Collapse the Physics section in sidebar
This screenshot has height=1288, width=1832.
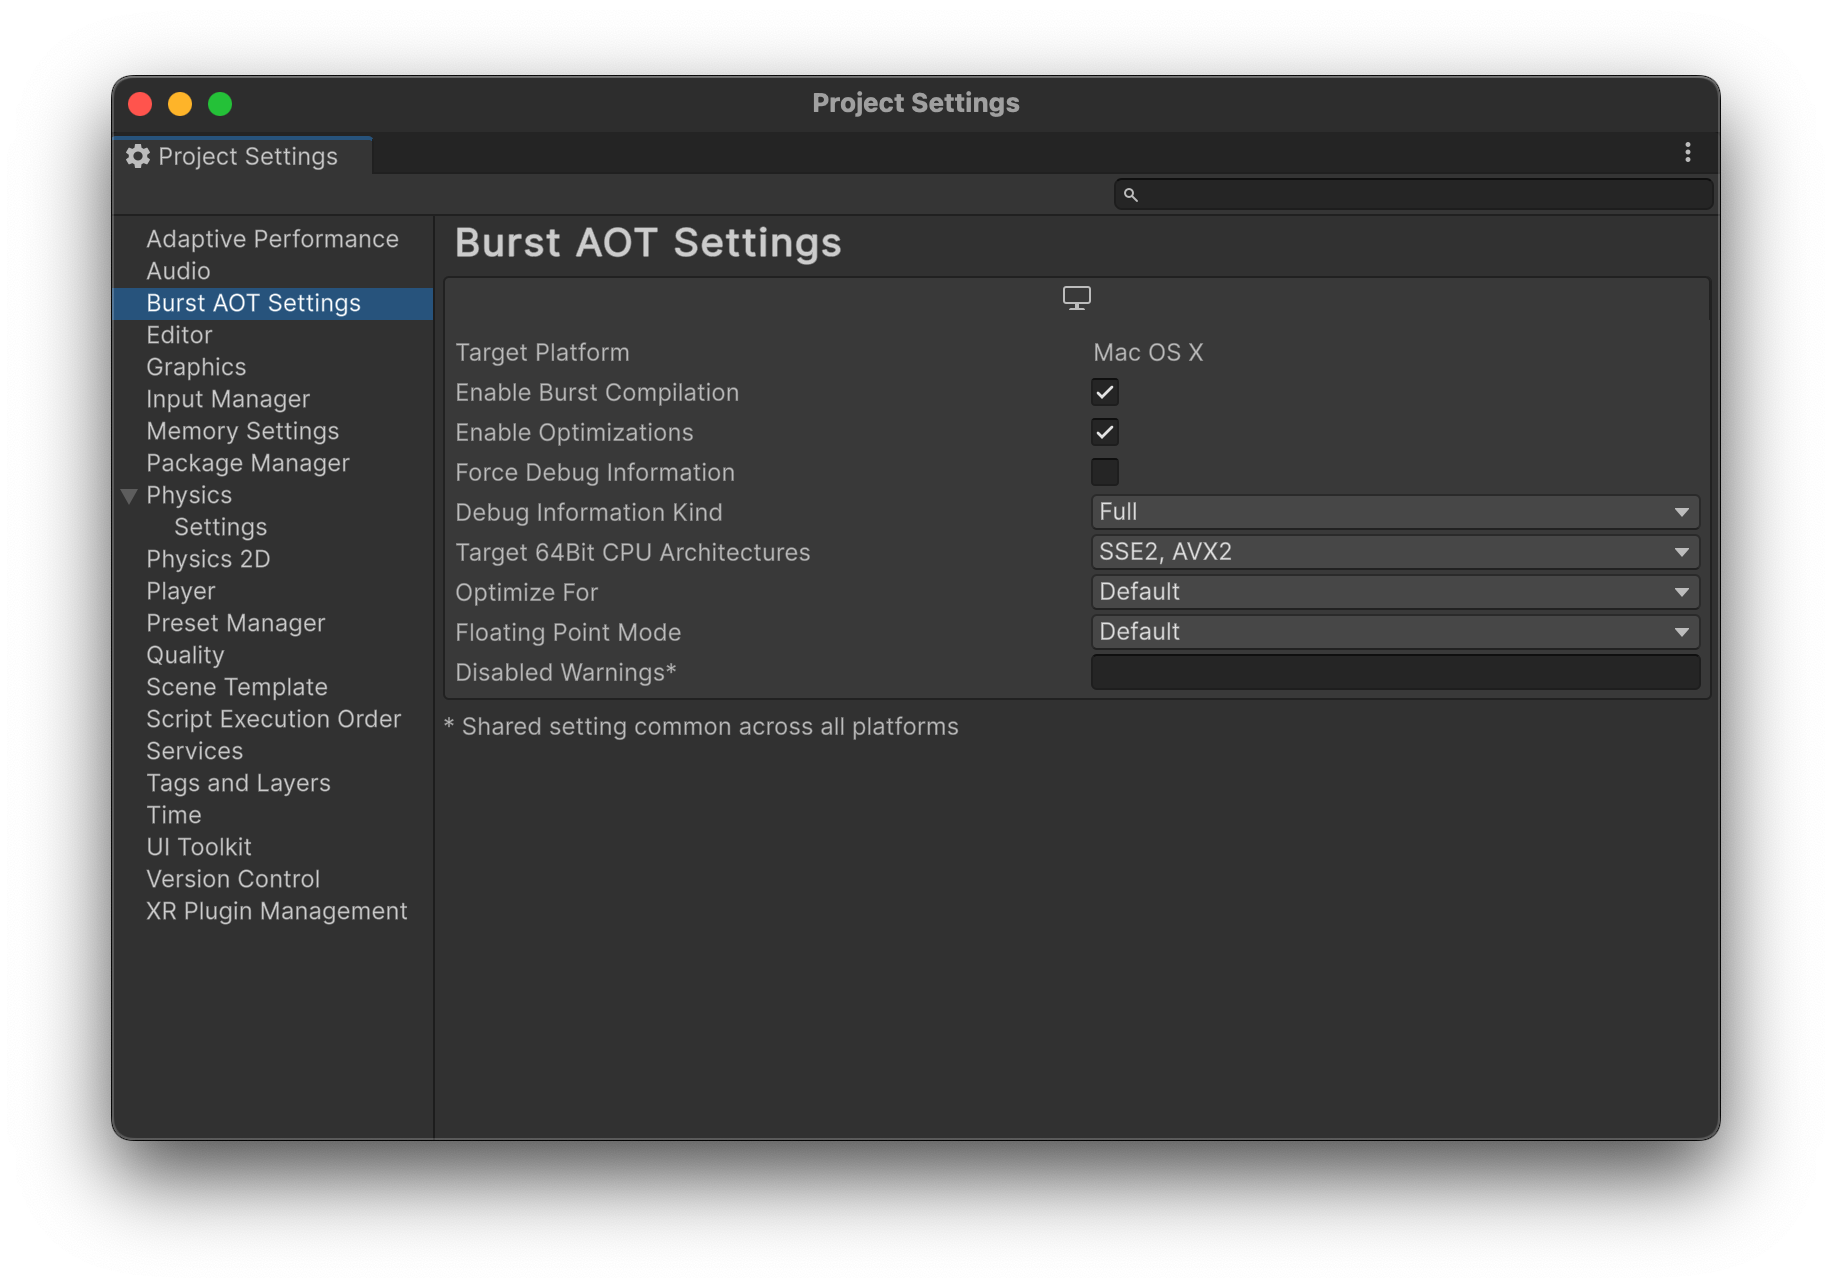(128, 494)
